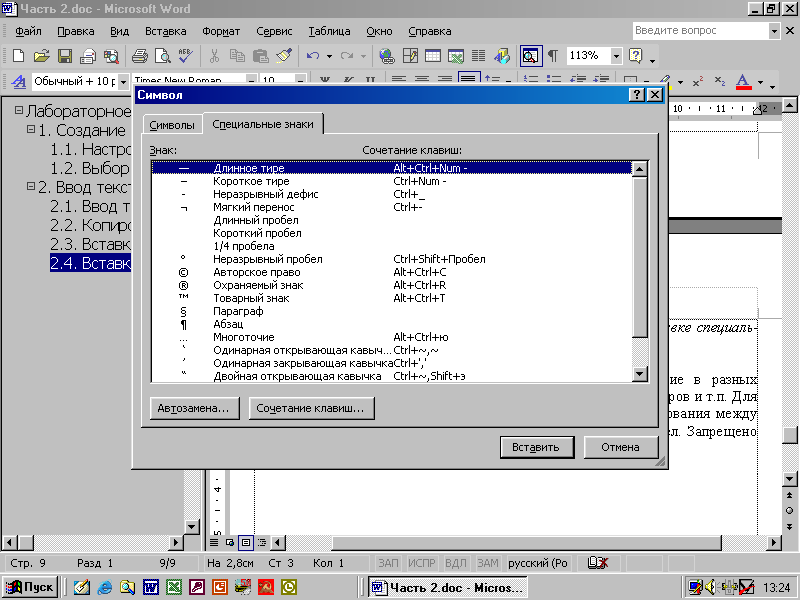Screen dimensions: 800x600
Task: Select Многоточие list entry
Action: [391, 337]
